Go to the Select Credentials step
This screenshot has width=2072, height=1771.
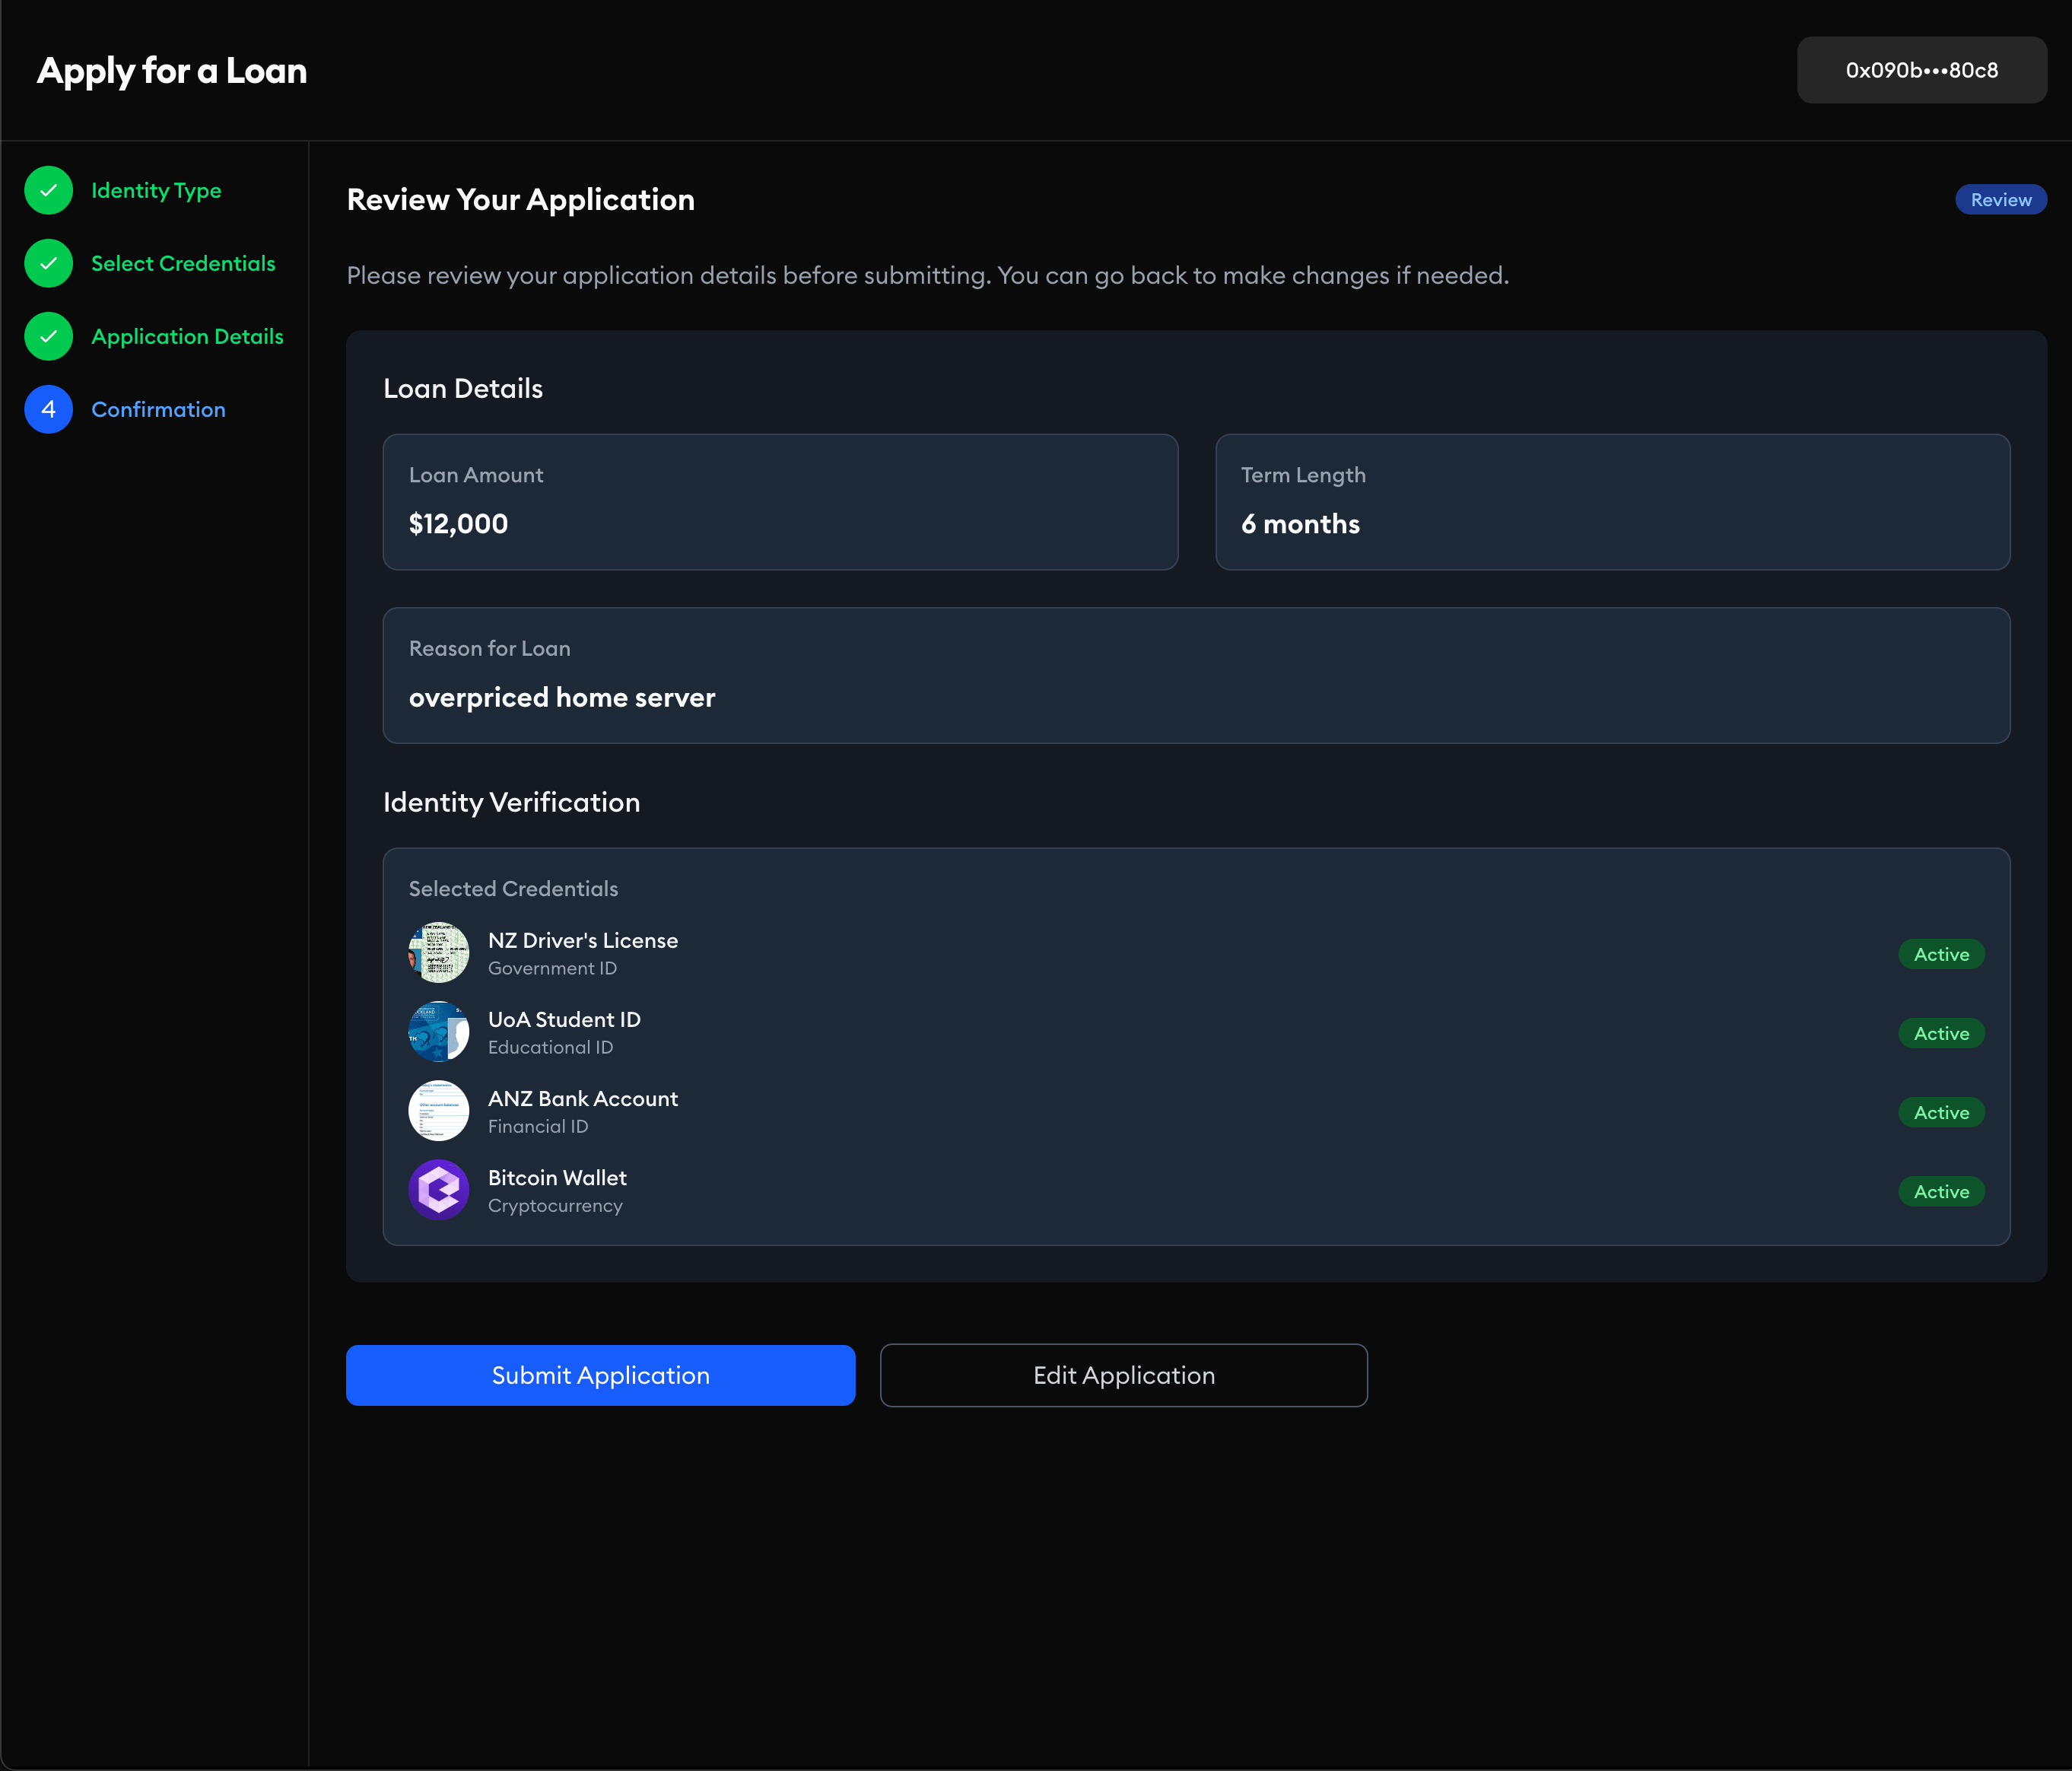[183, 263]
